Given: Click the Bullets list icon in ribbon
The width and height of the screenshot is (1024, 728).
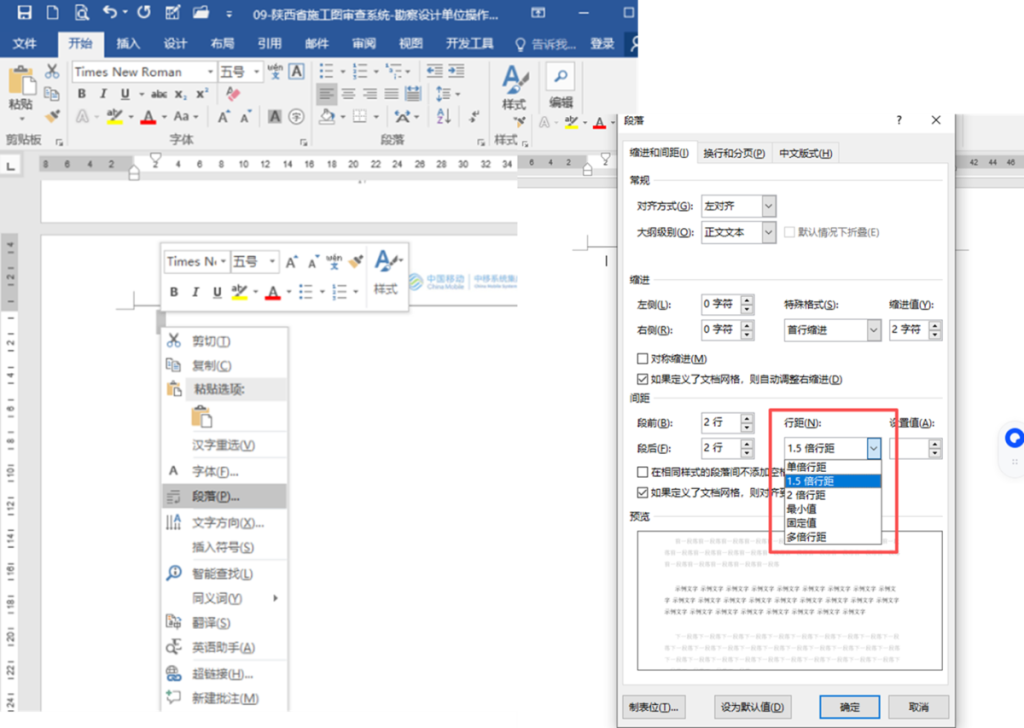Looking at the screenshot, I should click(x=325, y=72).
